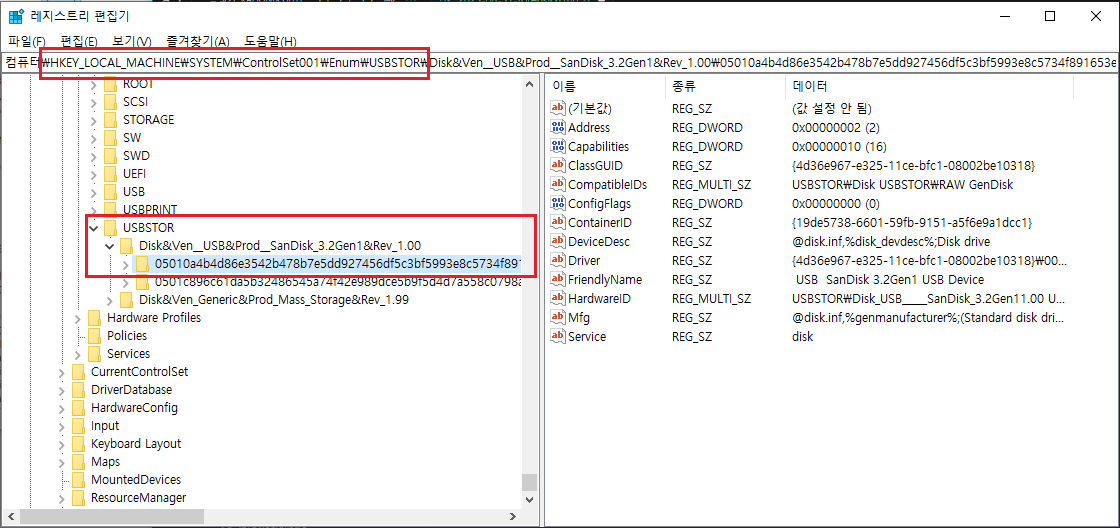1120x528 pixels.
Task: Expand the SWD tree node
Action: click(x=93, y=155)
